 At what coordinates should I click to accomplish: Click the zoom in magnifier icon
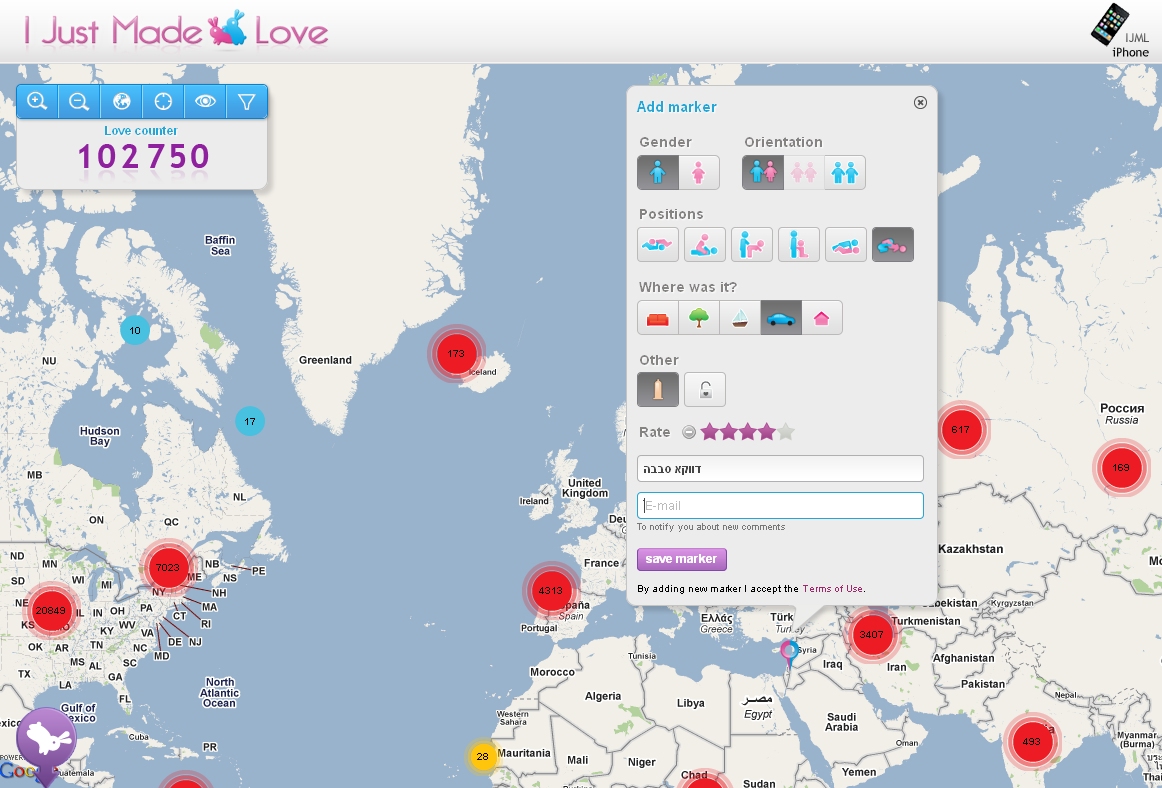tap(37, 101)
